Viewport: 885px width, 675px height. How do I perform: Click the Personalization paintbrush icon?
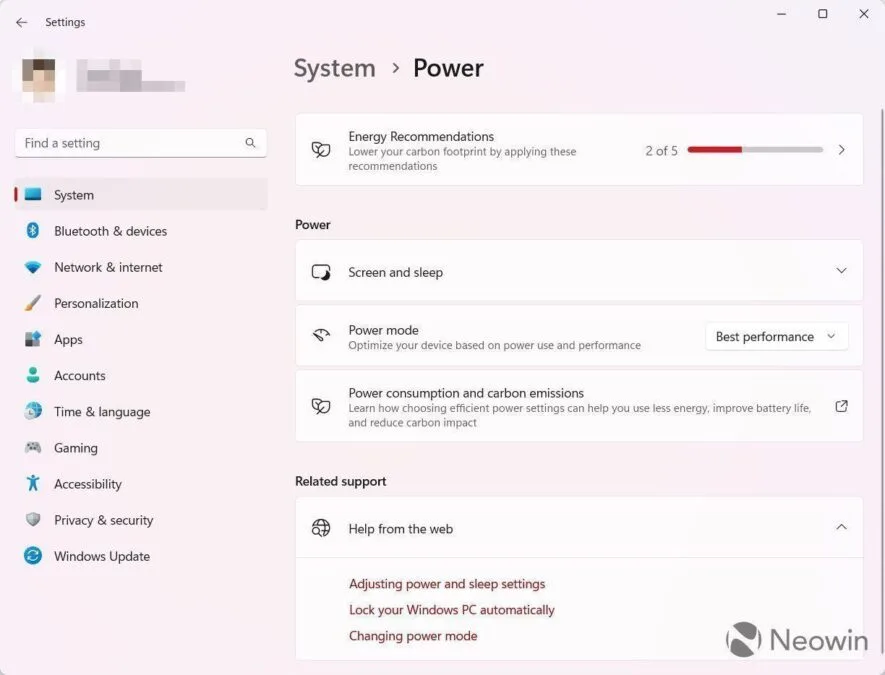coord(33,303)
